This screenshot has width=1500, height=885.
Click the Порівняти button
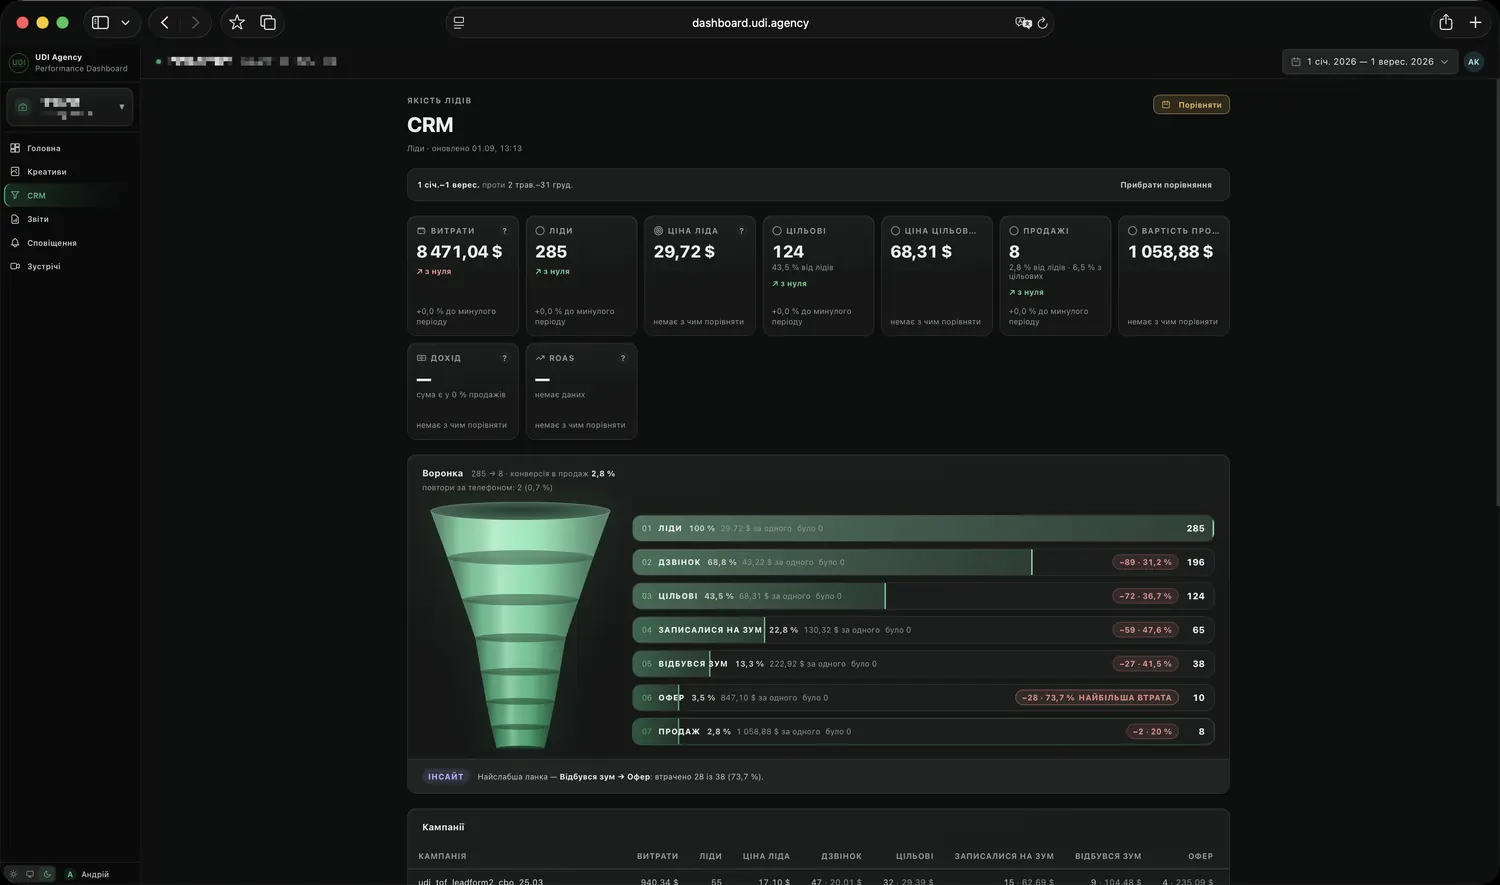click(1191, 105)
